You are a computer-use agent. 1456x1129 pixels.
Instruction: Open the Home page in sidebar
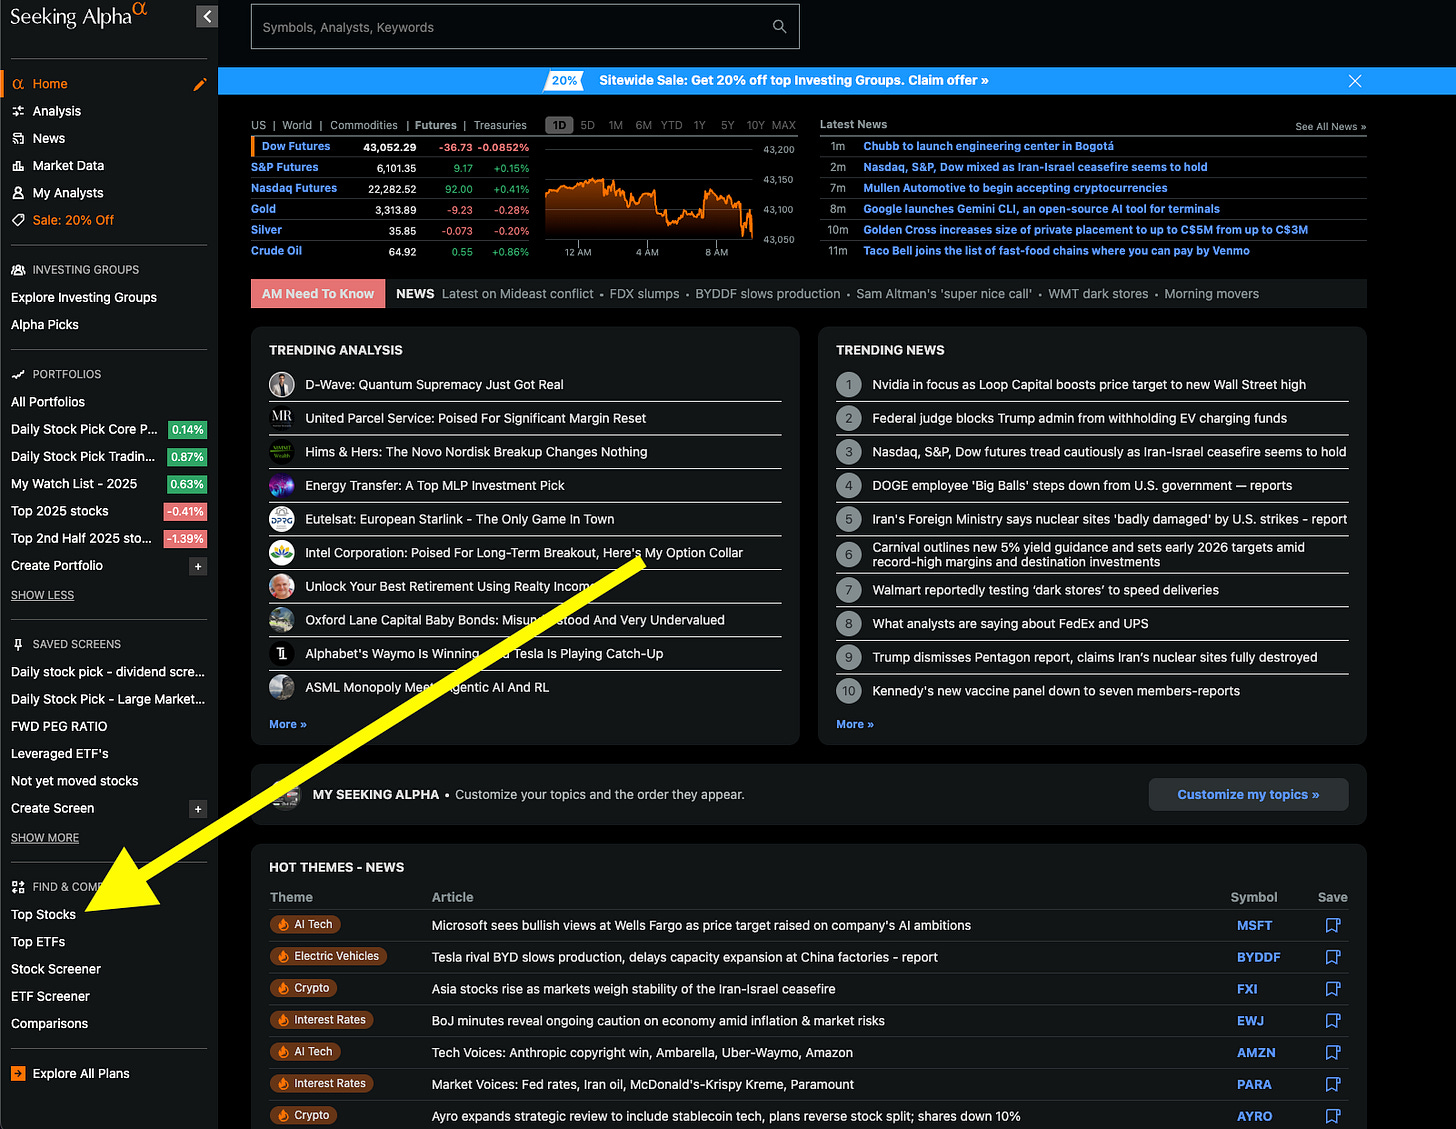tap(50, 84)
